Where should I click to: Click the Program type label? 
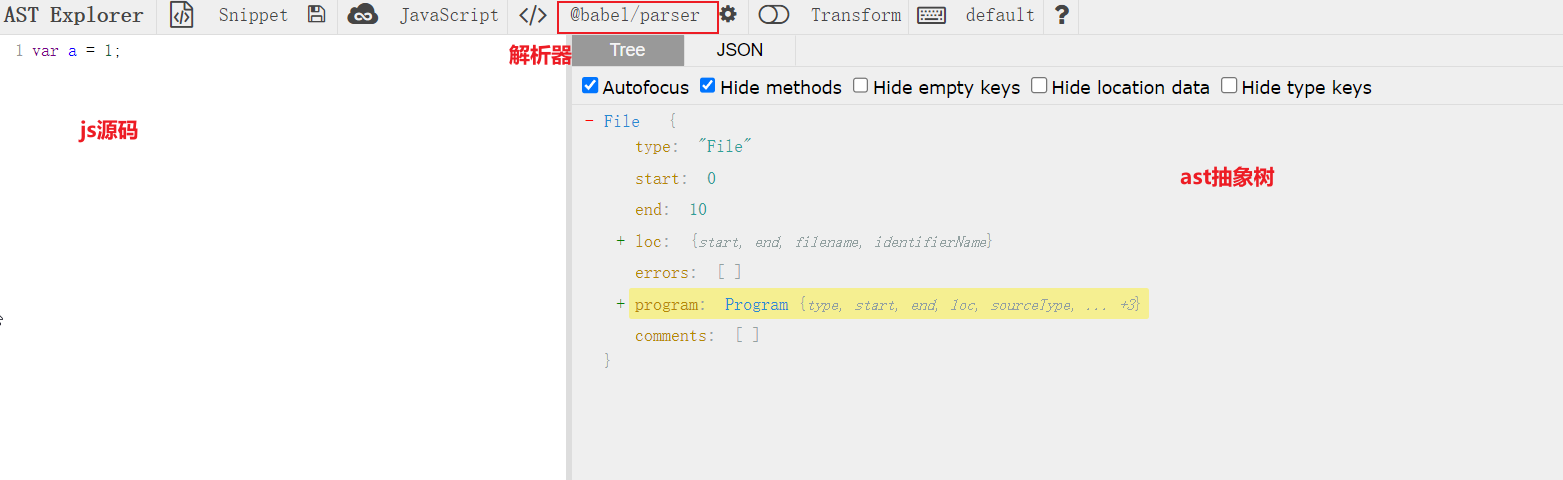click(756, 304)
